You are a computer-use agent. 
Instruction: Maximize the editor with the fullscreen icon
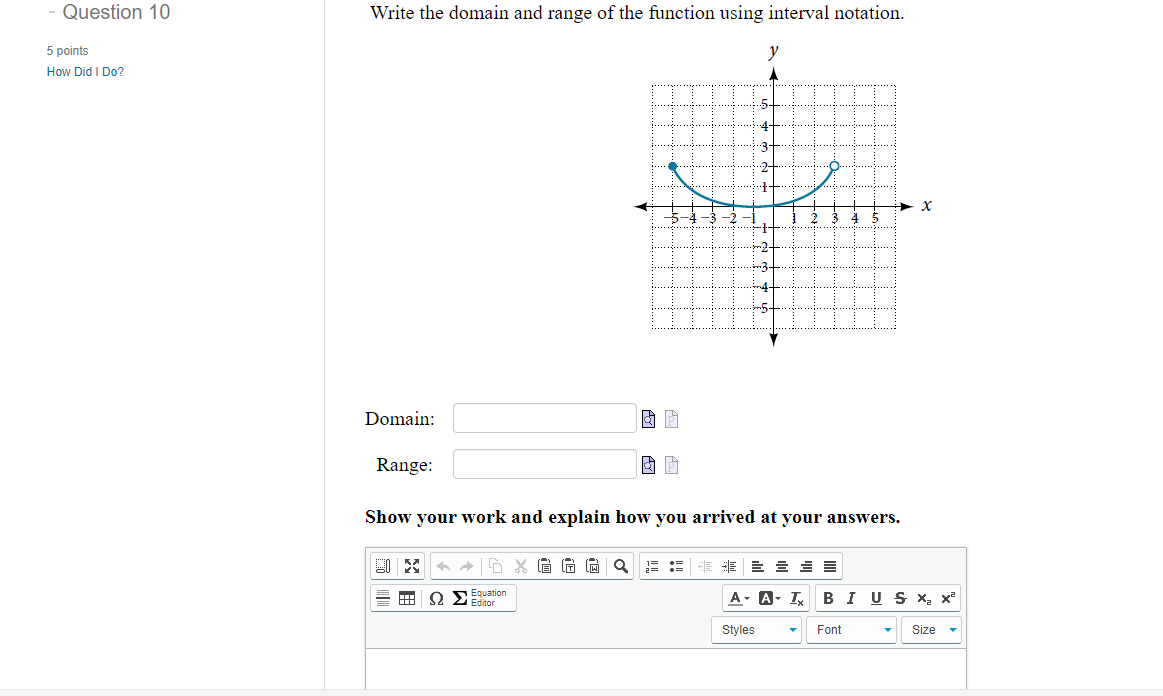point(412,566)
